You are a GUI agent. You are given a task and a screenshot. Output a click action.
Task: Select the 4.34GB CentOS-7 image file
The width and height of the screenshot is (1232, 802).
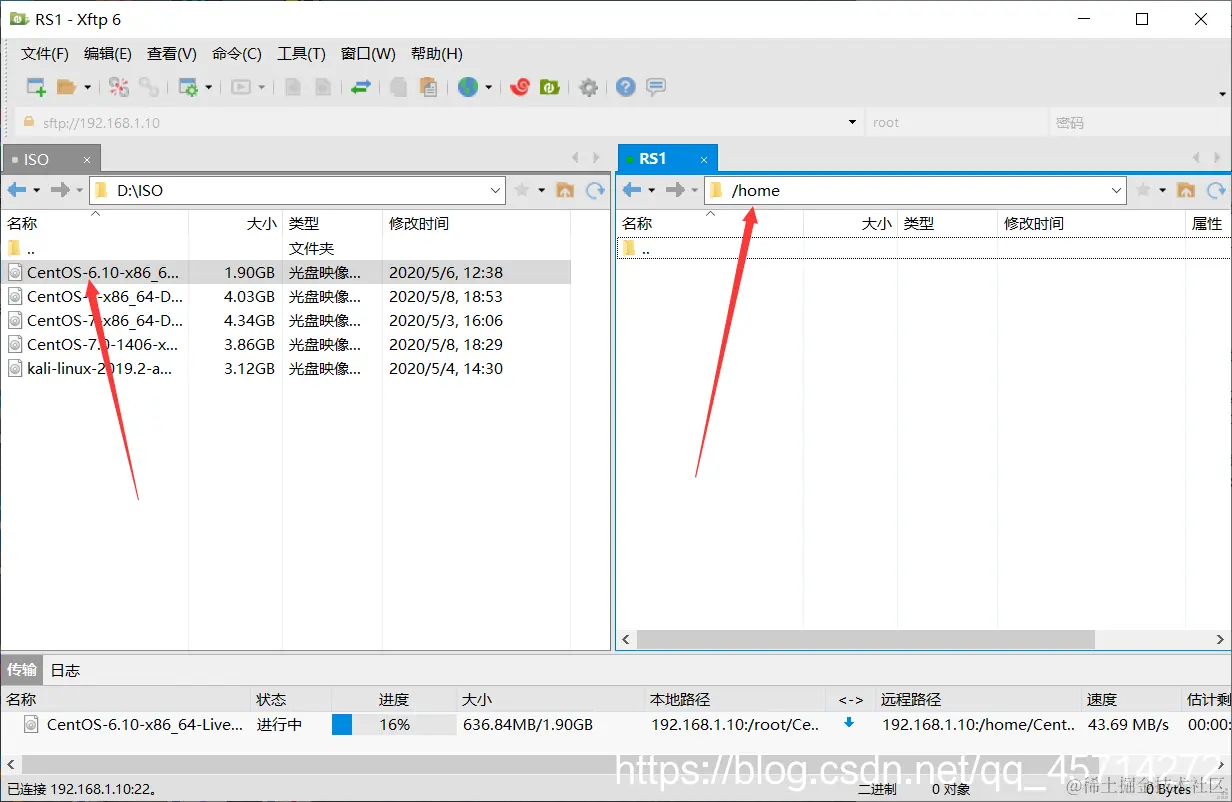286,320
